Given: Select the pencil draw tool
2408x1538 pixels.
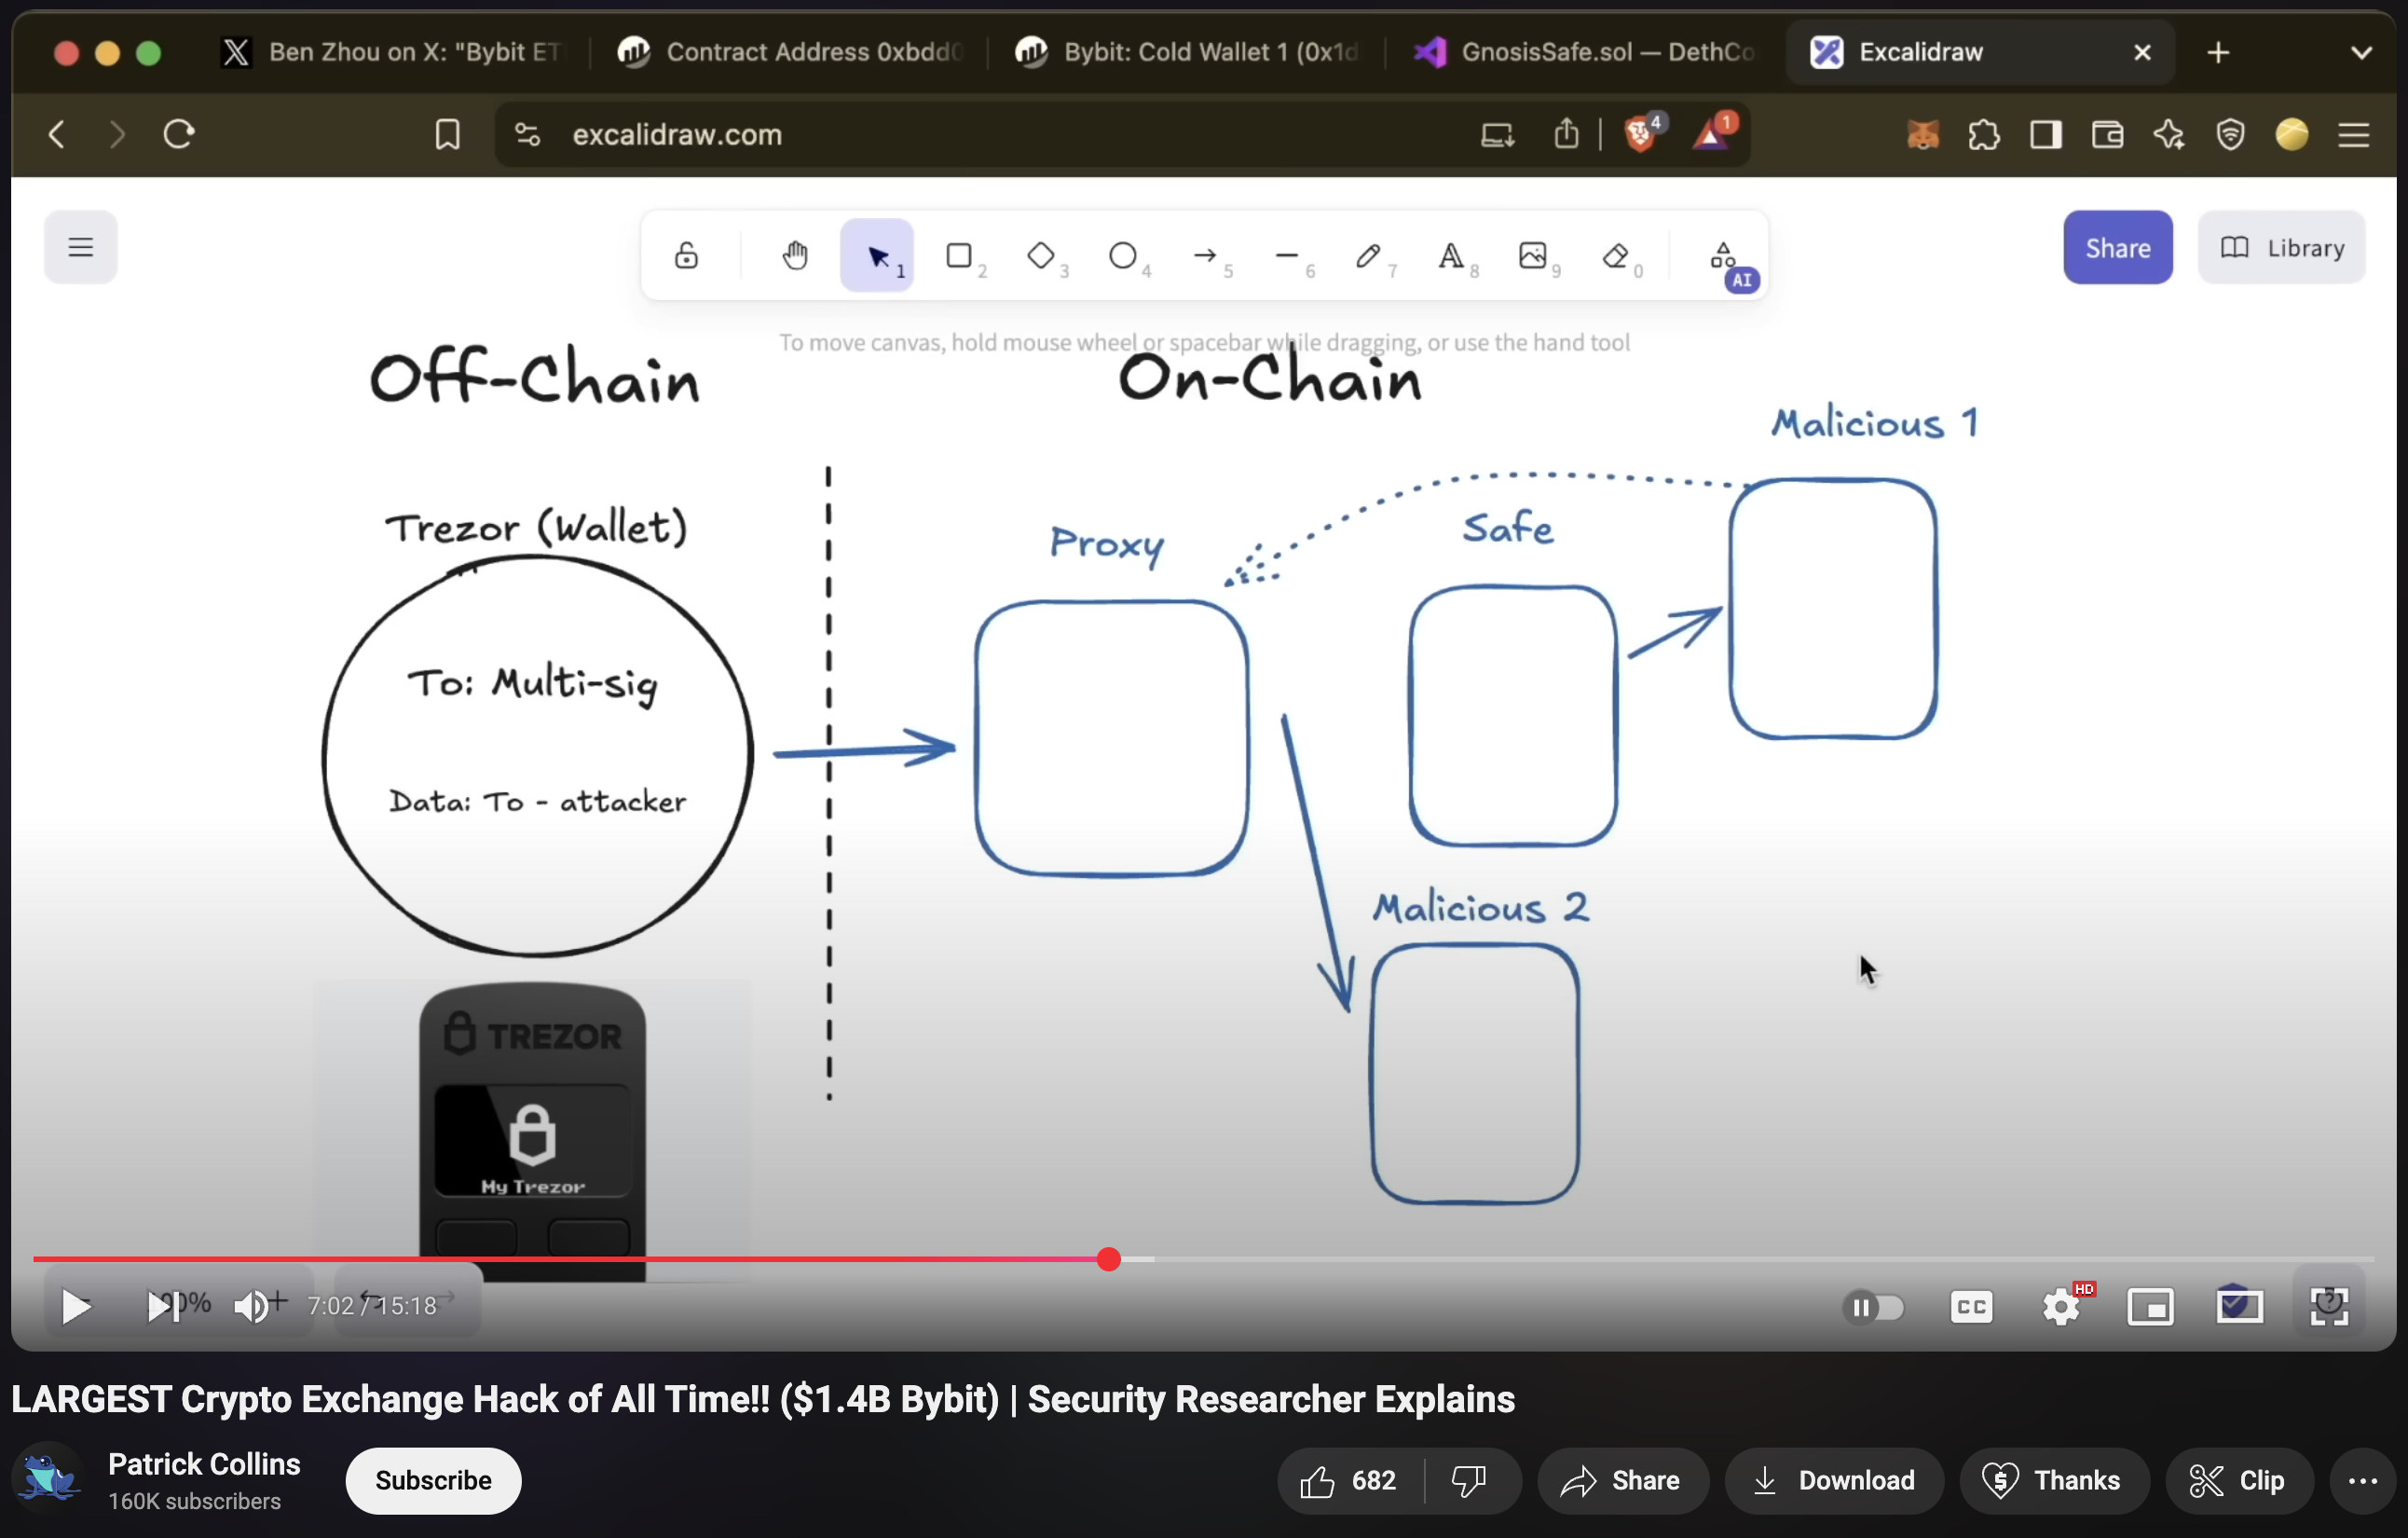Looking at the screenshot, I should (x=1368, y=256).
